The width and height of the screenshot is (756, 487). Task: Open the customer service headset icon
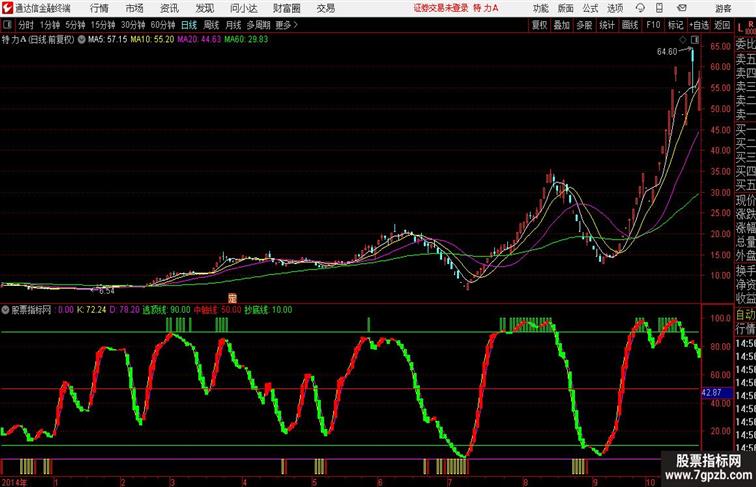[x=640, y=8]
